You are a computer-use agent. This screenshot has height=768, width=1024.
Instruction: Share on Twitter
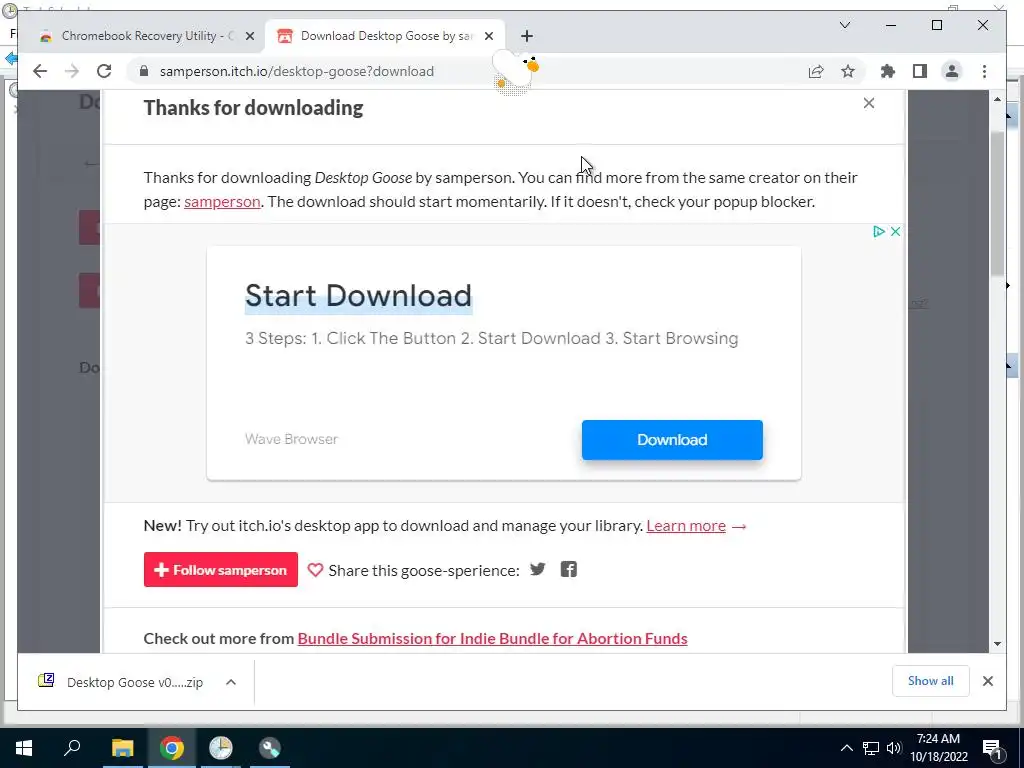[x=537, y=569]
